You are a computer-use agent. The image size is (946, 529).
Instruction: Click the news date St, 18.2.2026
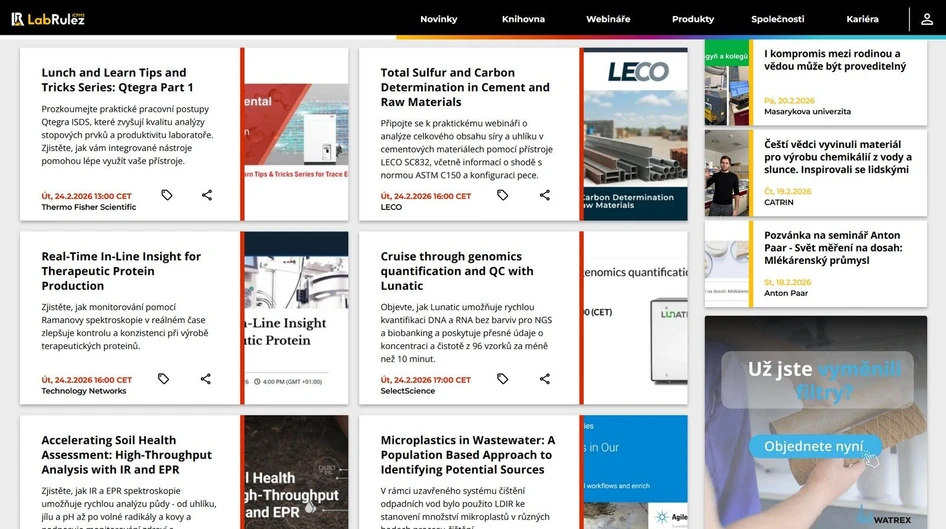pos(787,282)
